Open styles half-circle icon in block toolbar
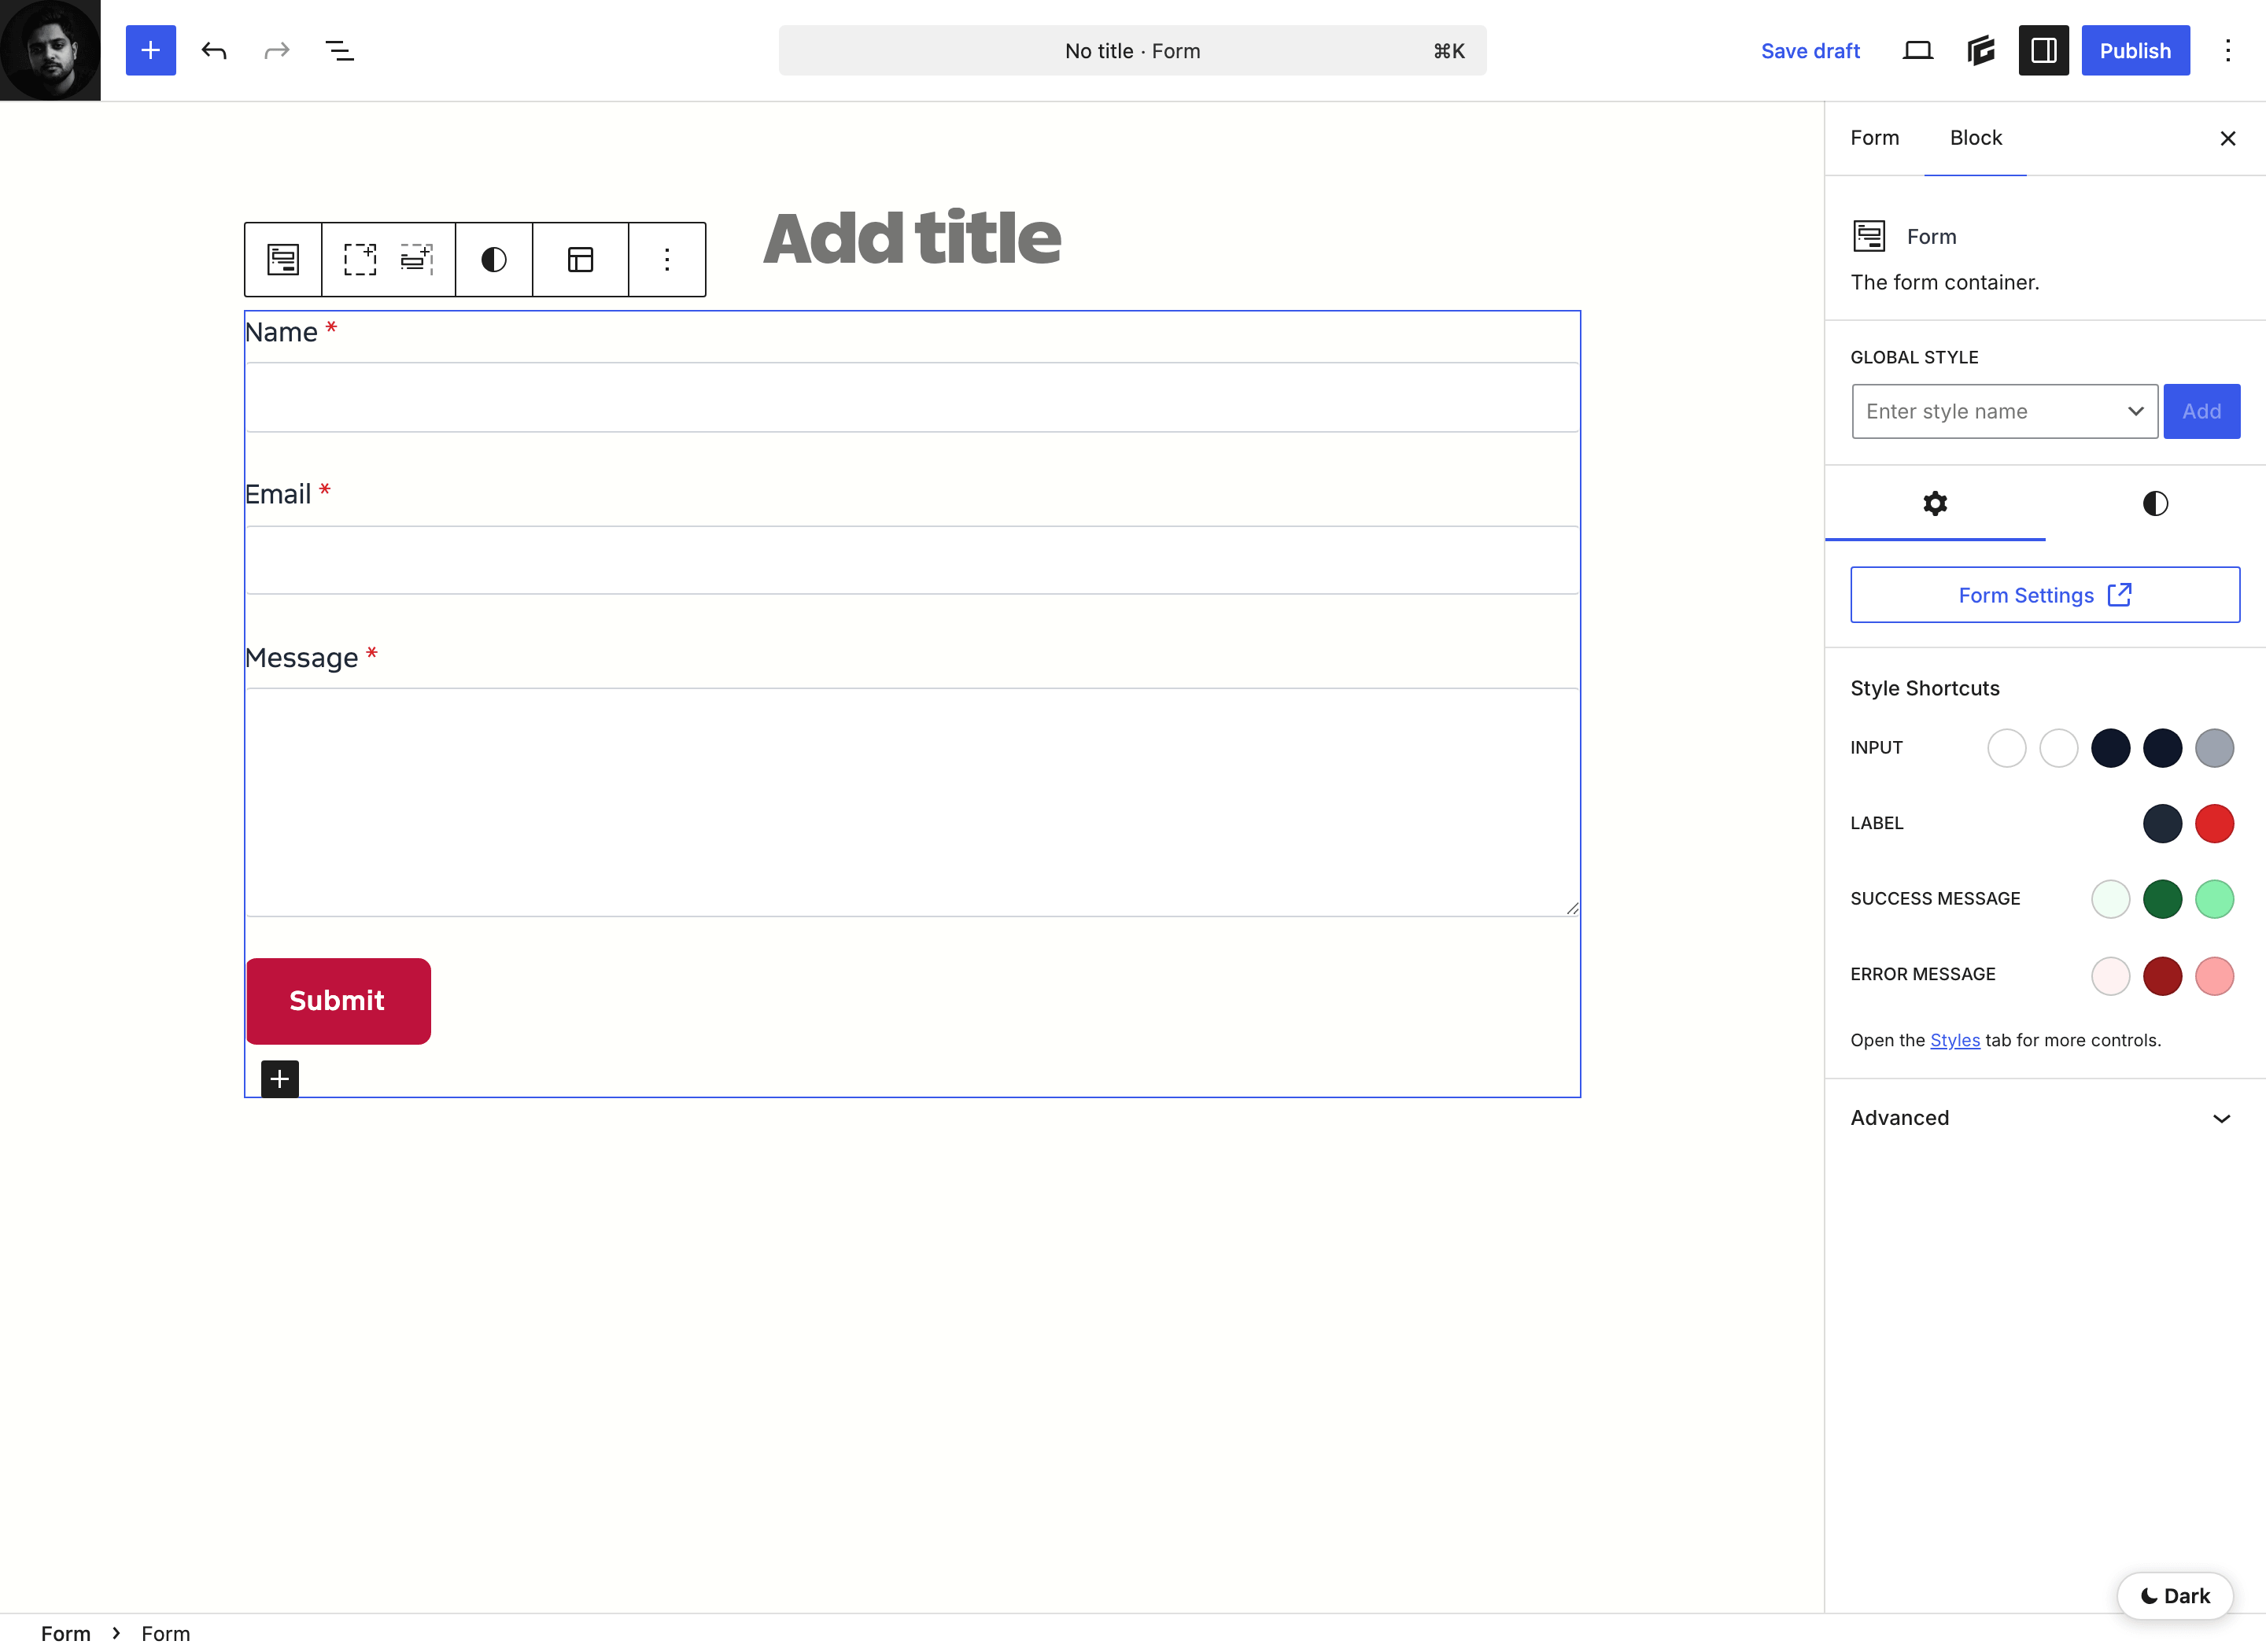The width and height of the screenshot is (2266, 1652). pos(494,259)
